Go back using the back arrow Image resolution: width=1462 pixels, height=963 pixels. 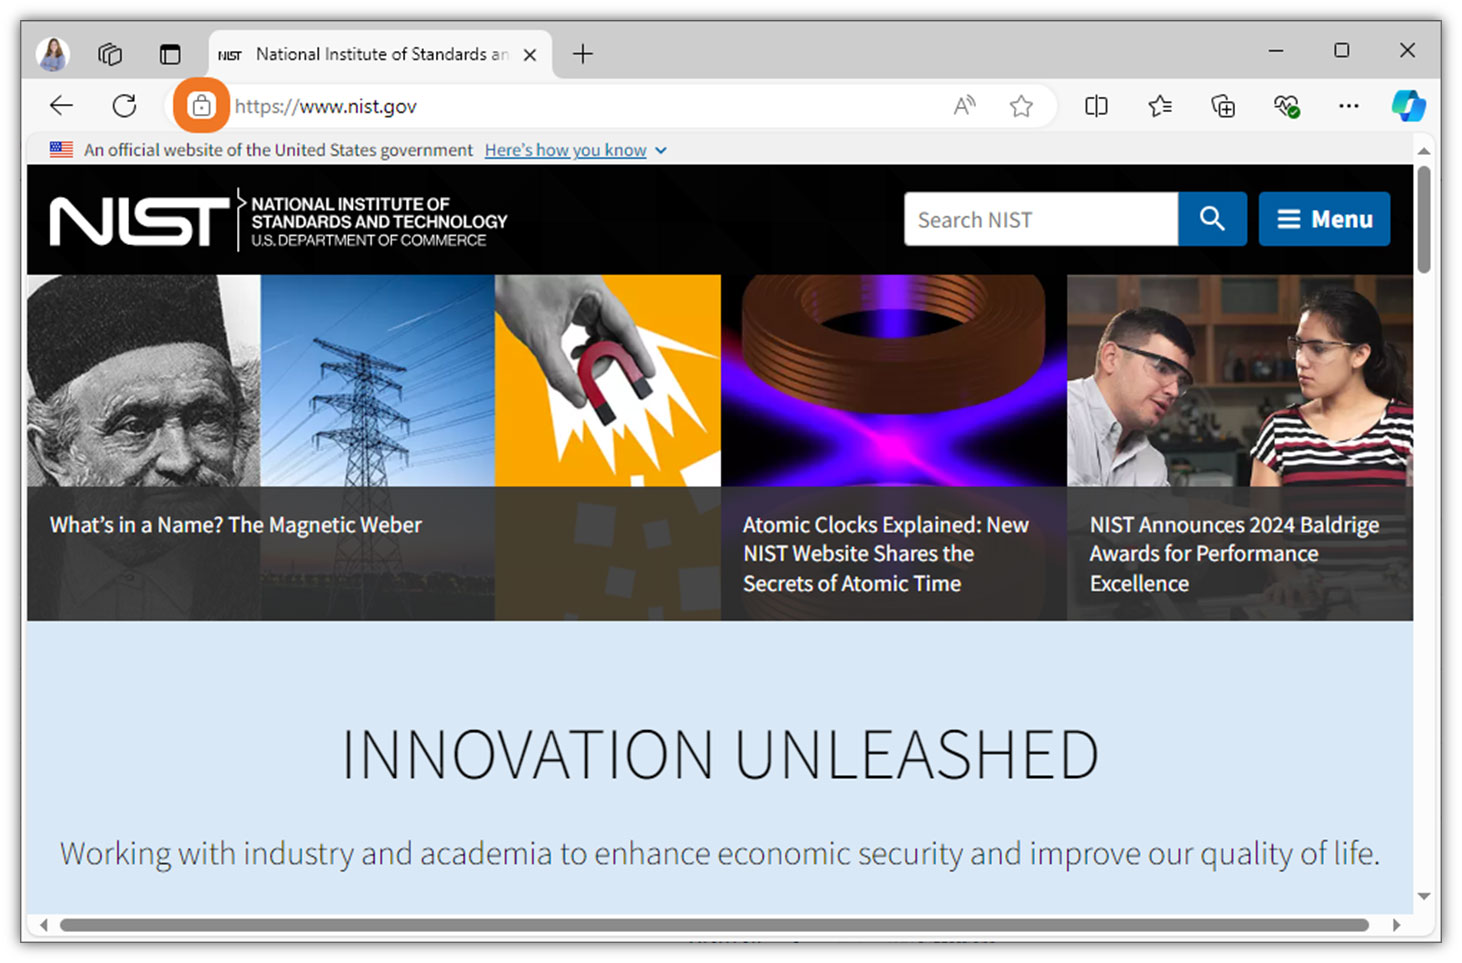click(61, 105)
